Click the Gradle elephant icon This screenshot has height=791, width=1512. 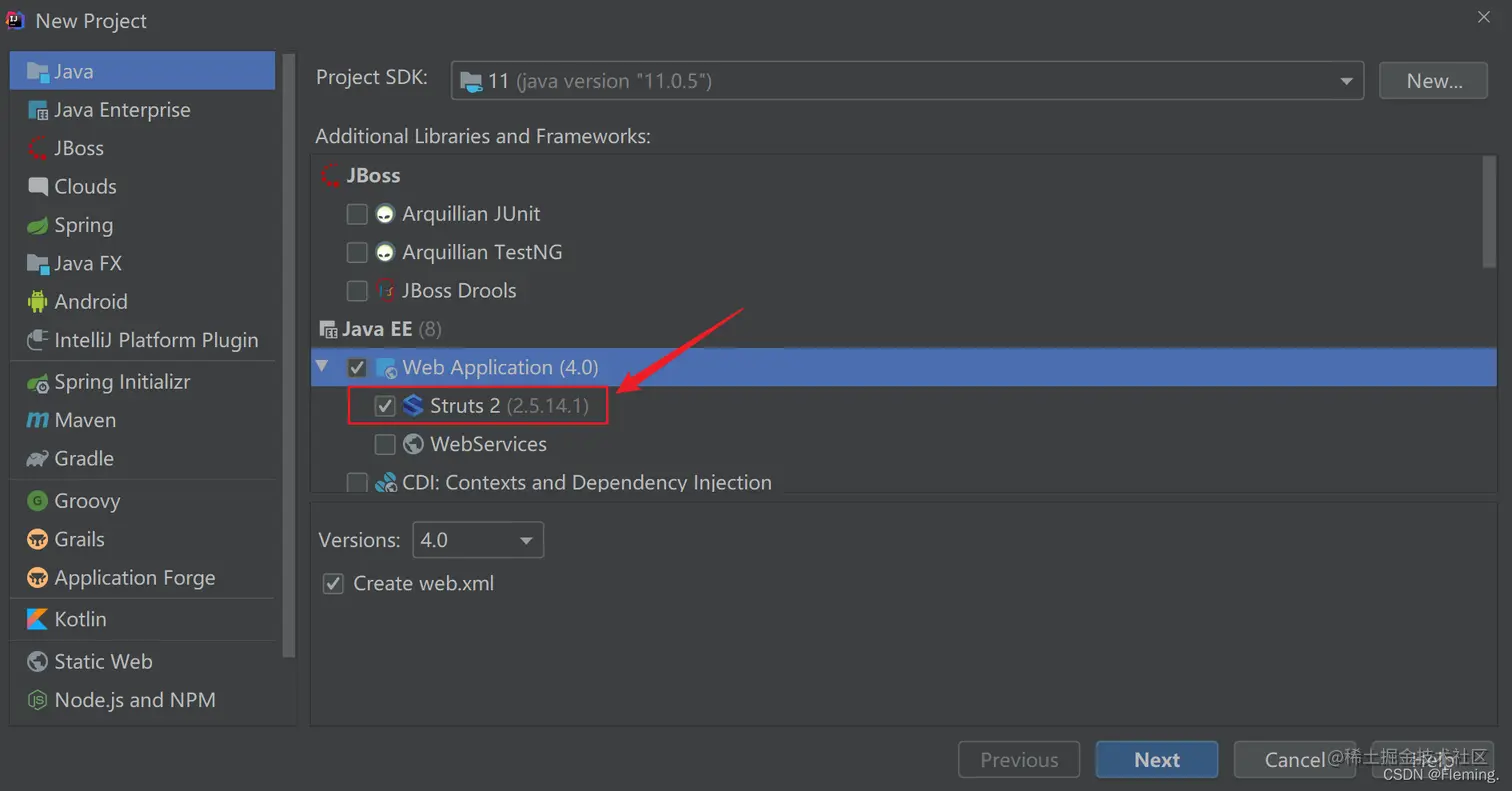pyautogui.click(x=38, y=459)
